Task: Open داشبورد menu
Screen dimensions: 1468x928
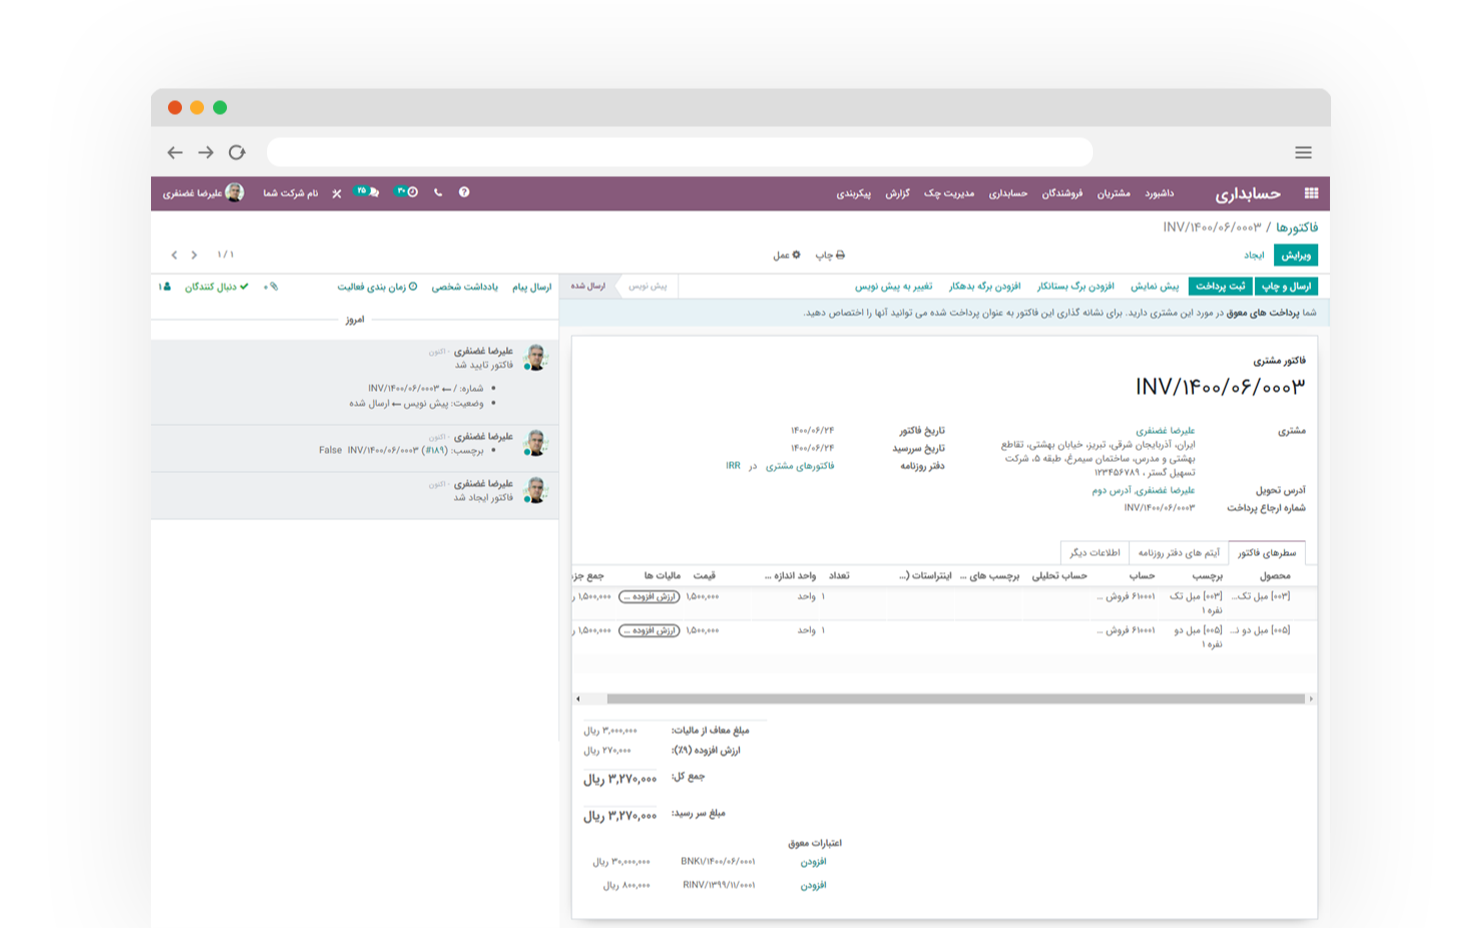Action: (x=1159, y=193)
